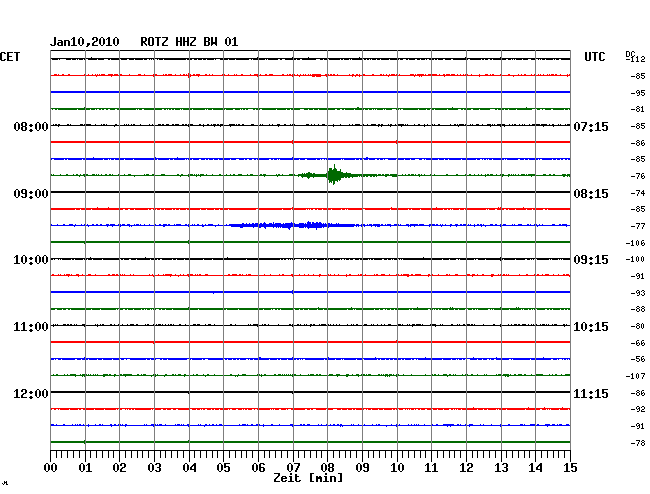Click the DC value -74
The width and height of the screenshot is (650, 494).
tap(638, 193)
